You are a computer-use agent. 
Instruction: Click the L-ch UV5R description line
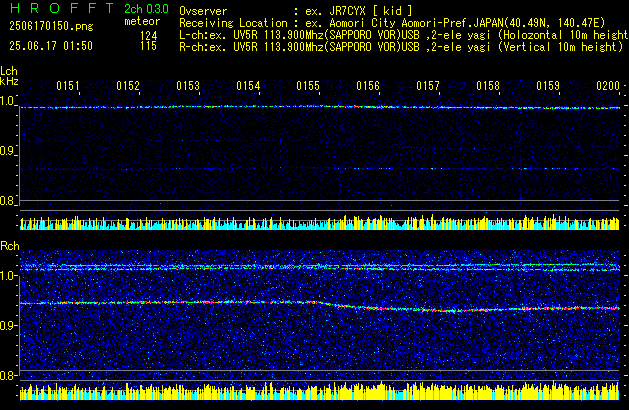404,35
